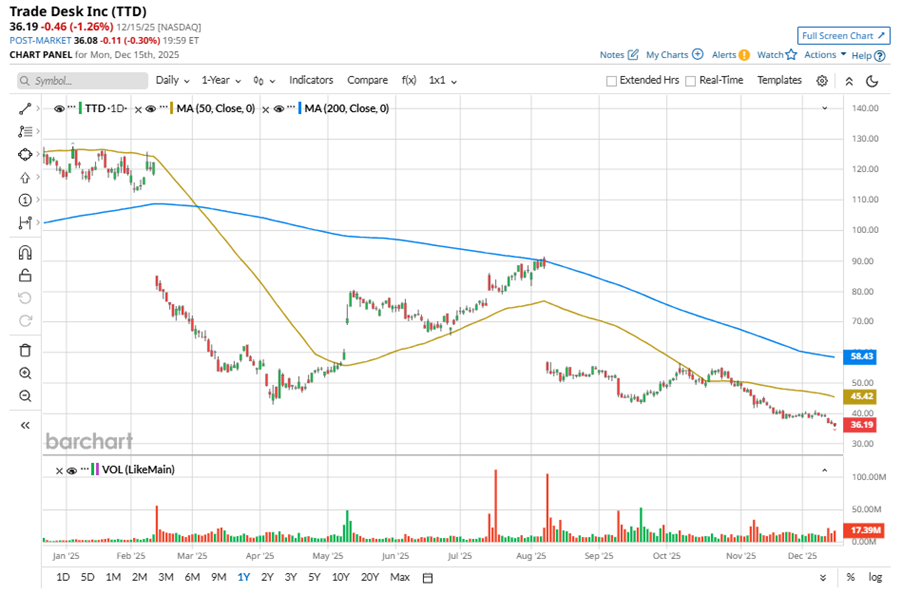Screen dimensions: 902x595
Task: Zoom in on the chart
Action: [x=25, y=373]
